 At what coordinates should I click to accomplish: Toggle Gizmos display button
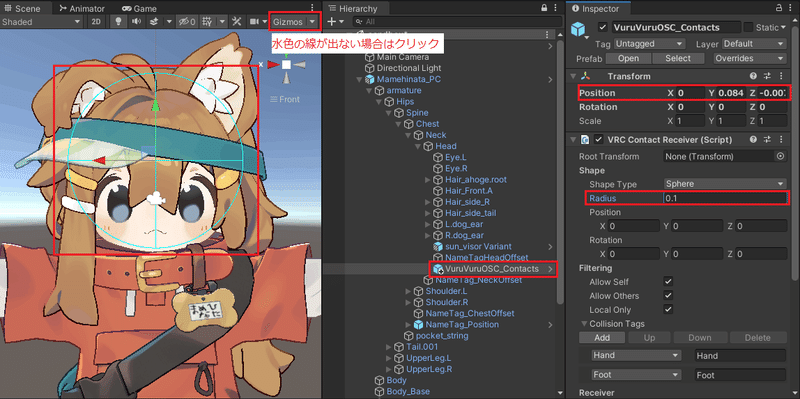click(x=288, y=21)
